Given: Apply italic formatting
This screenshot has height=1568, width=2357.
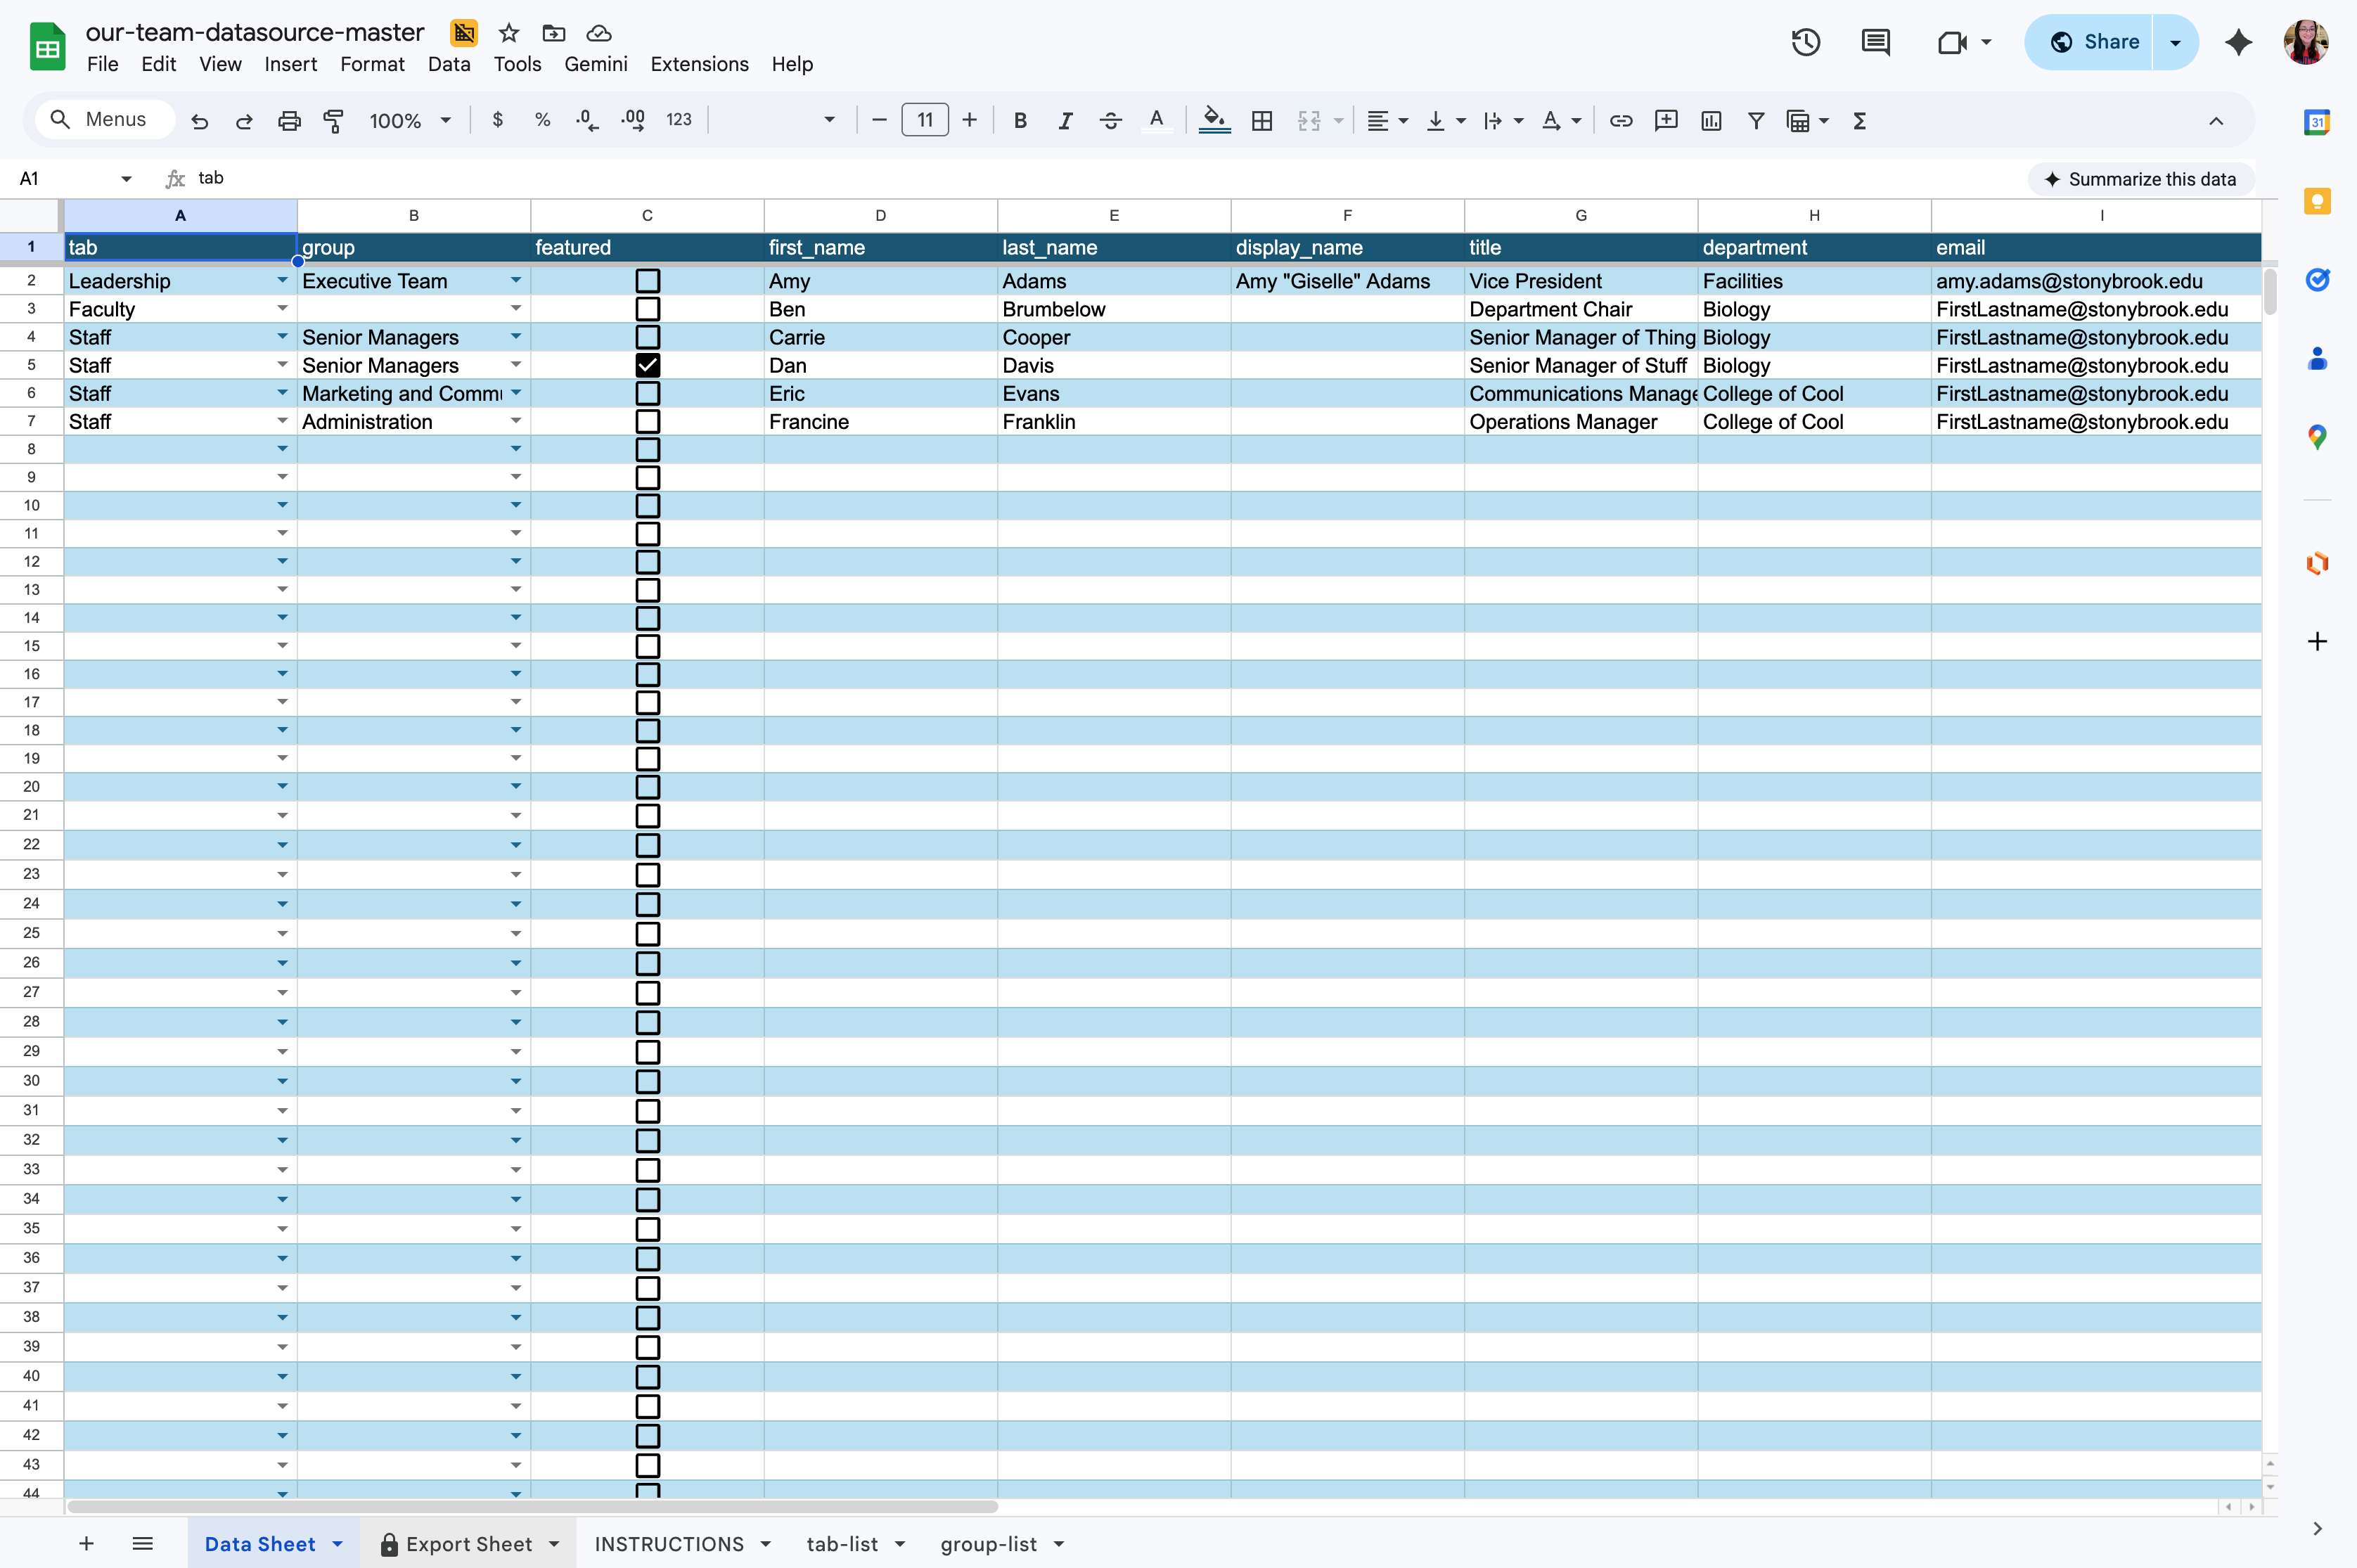Looking at the screenshot, I should pyautogui.click(x=1065, y=121).
